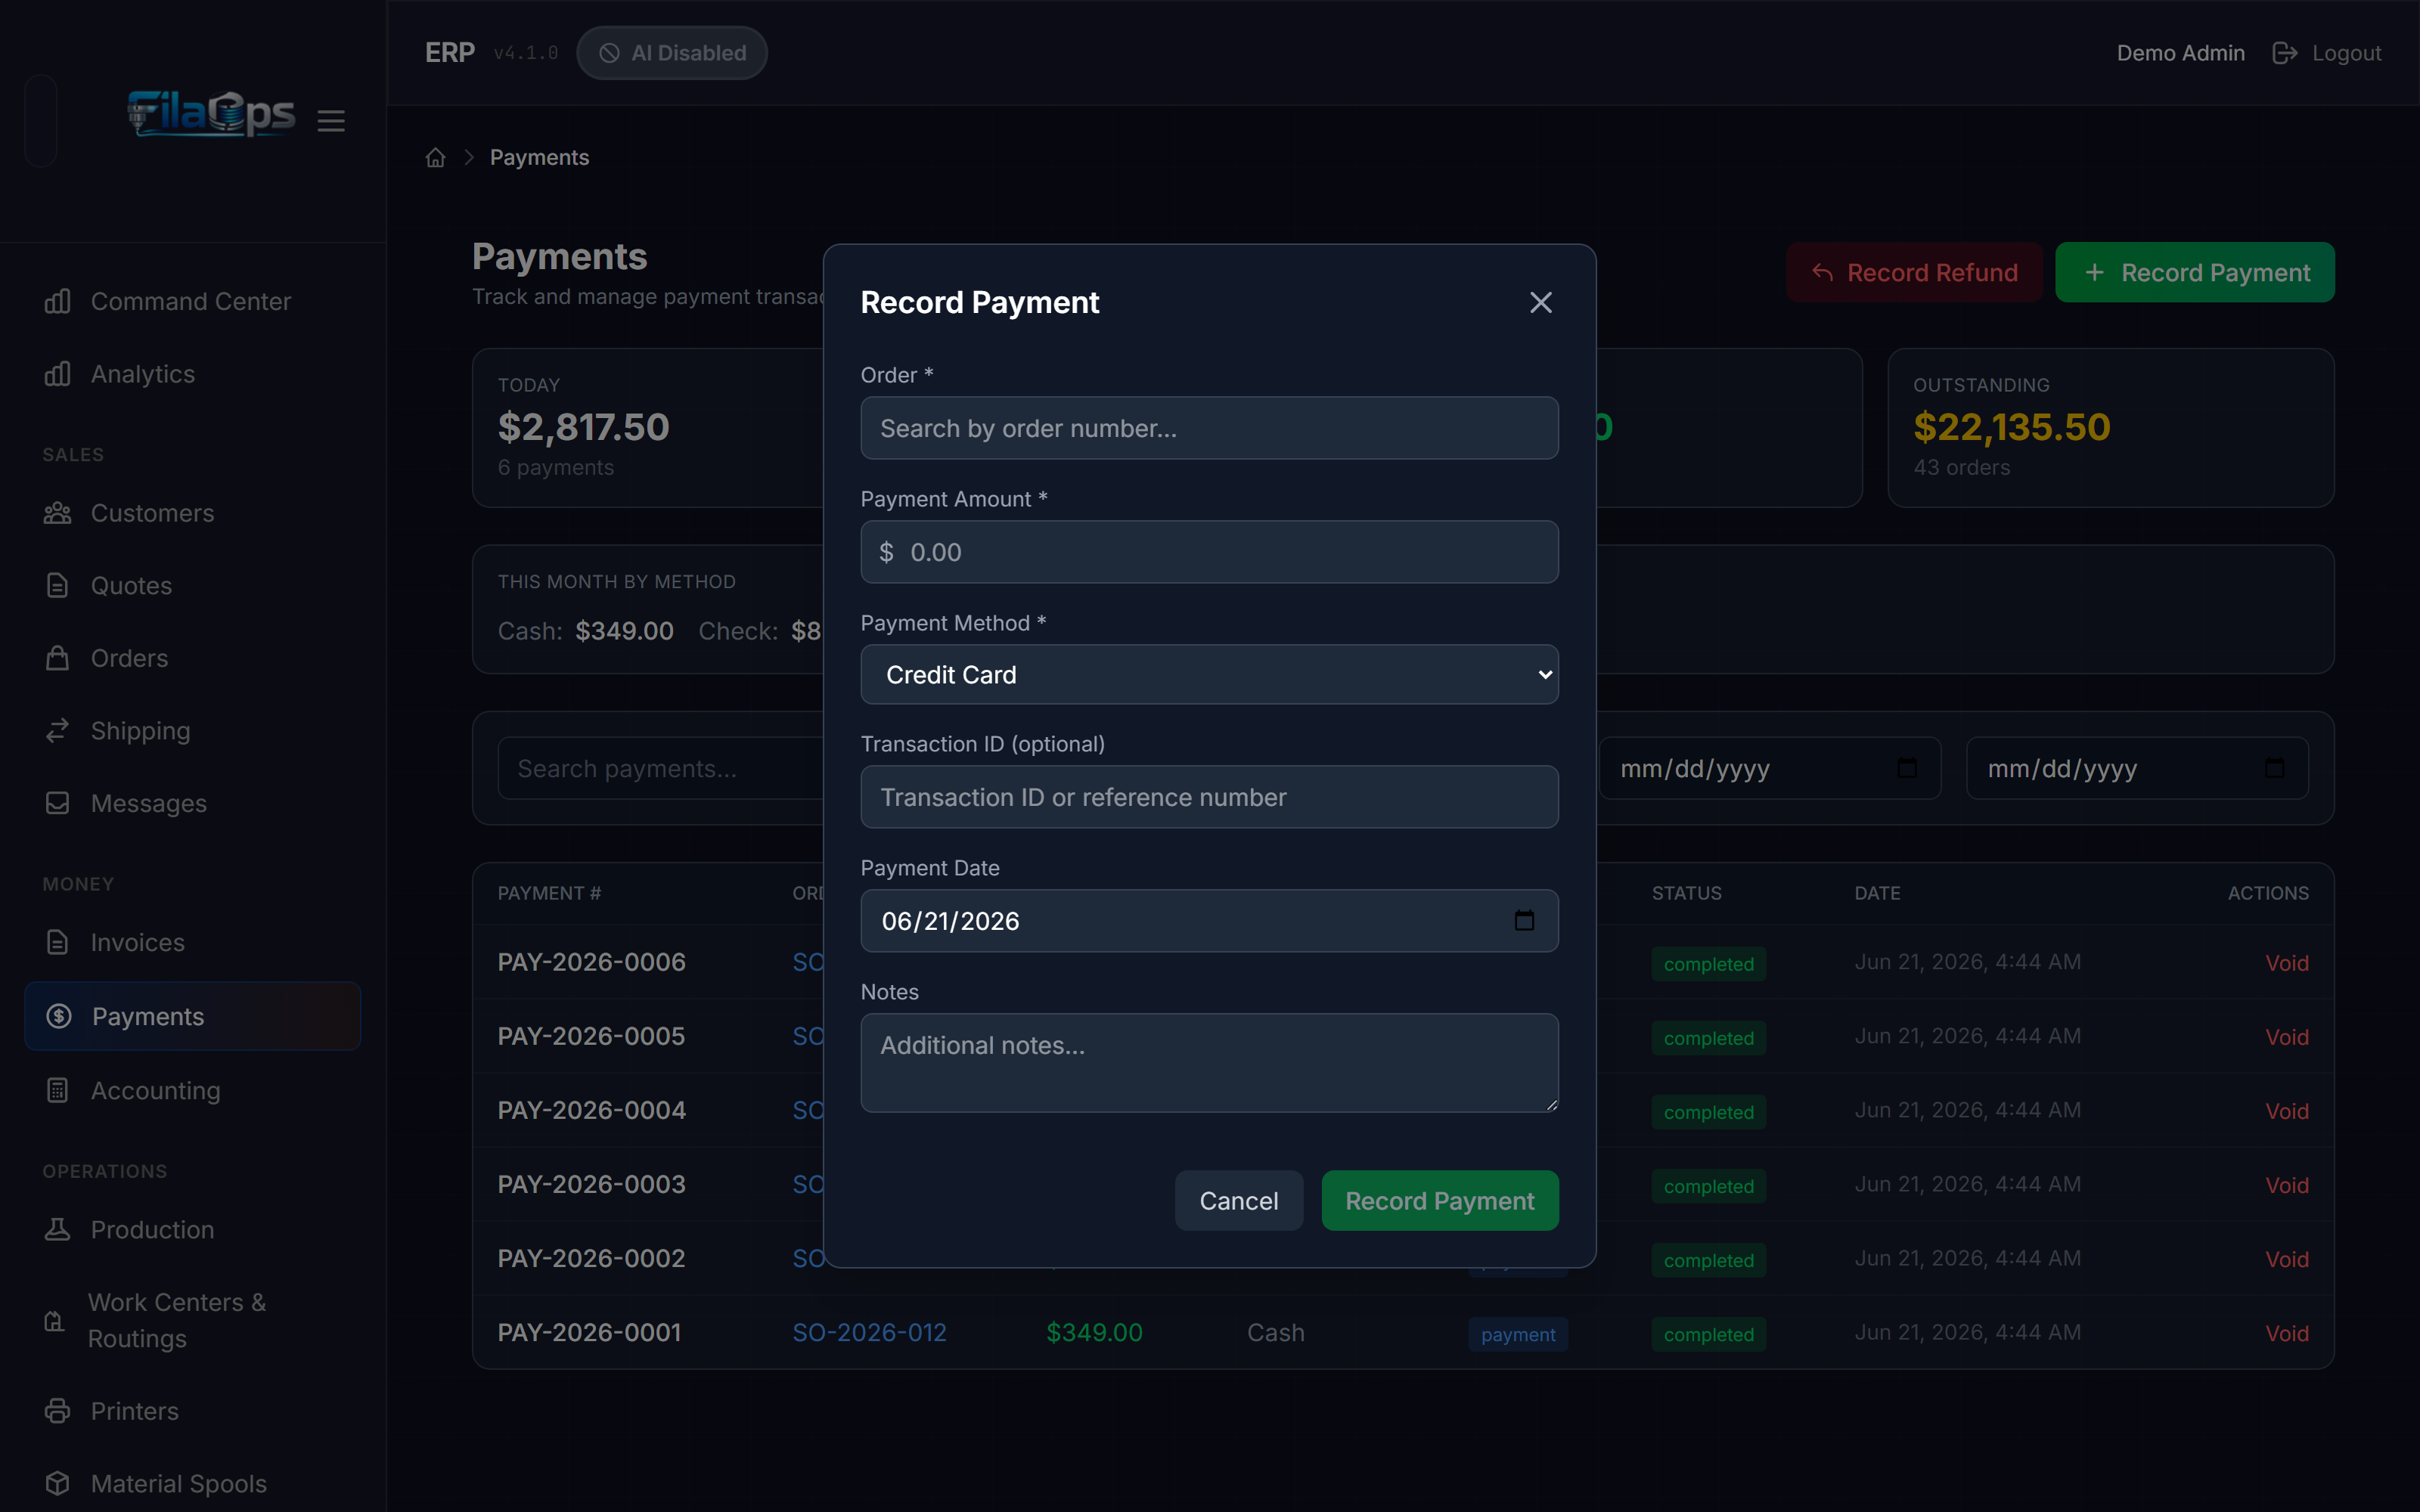Open Shipping from sidebar
Screen dimensions: 2420x1512
(x=192, y=731)
